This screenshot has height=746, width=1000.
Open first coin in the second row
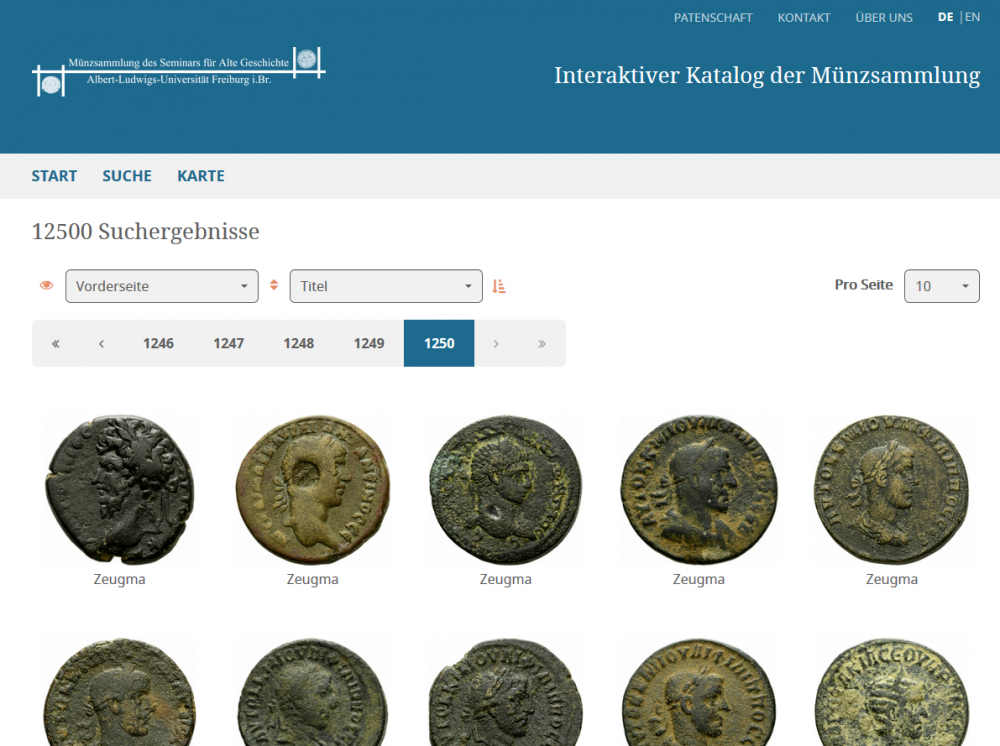(x=119, y=692)
